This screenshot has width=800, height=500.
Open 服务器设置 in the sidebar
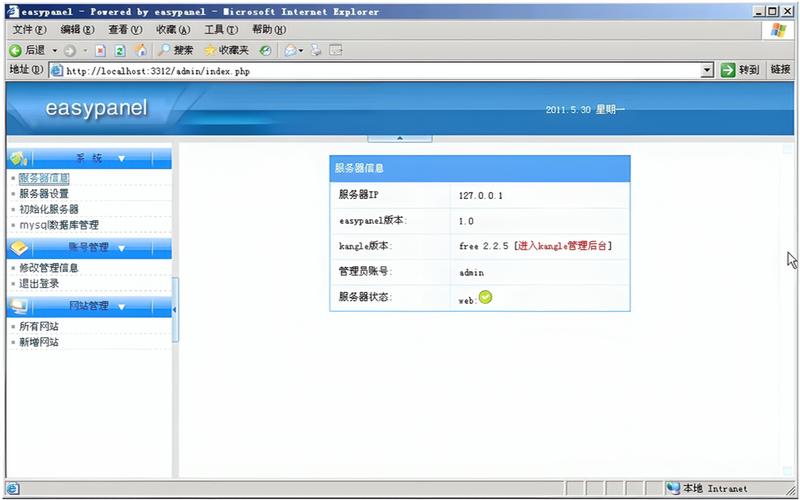pos(44,194)
